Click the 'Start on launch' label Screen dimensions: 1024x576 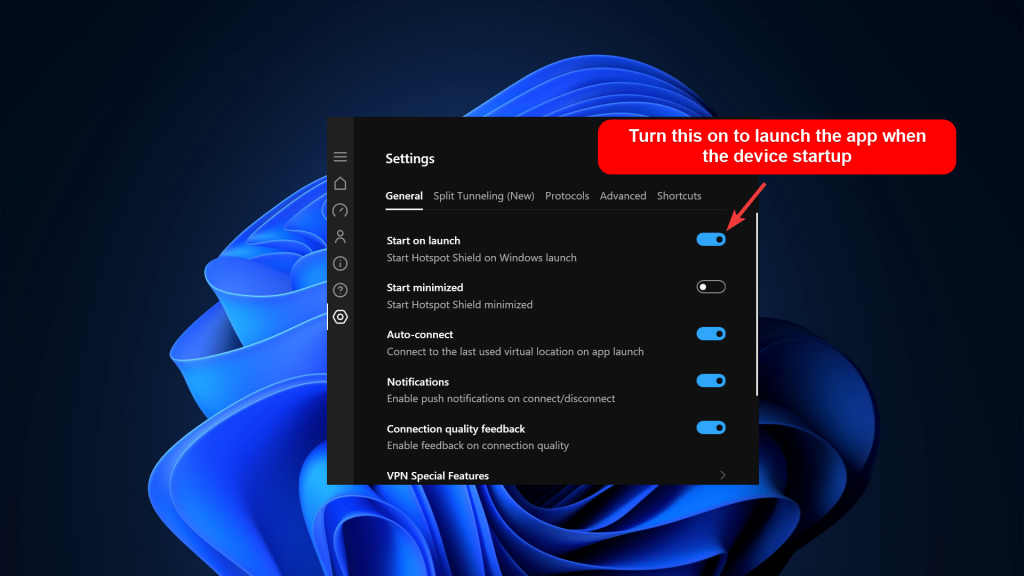(x=423, y=241)
